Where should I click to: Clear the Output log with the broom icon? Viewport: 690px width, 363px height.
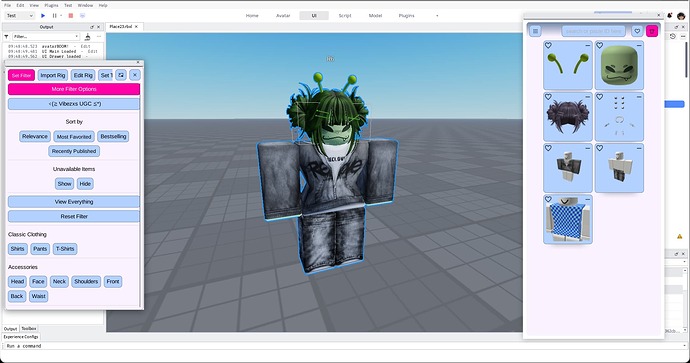point(88,37)
